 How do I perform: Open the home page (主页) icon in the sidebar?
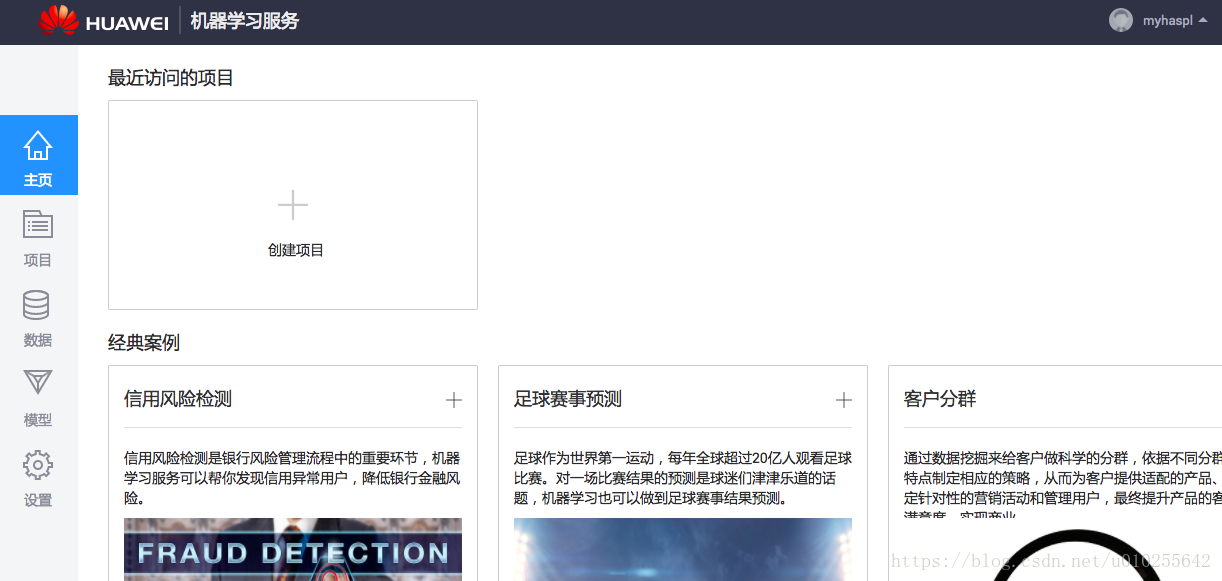pos(38,146)
